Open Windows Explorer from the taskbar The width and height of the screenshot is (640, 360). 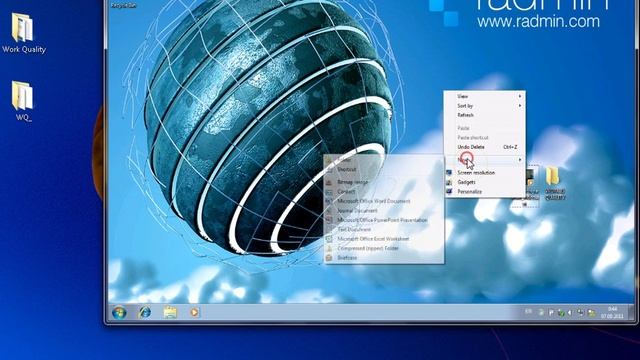[170, 313]
